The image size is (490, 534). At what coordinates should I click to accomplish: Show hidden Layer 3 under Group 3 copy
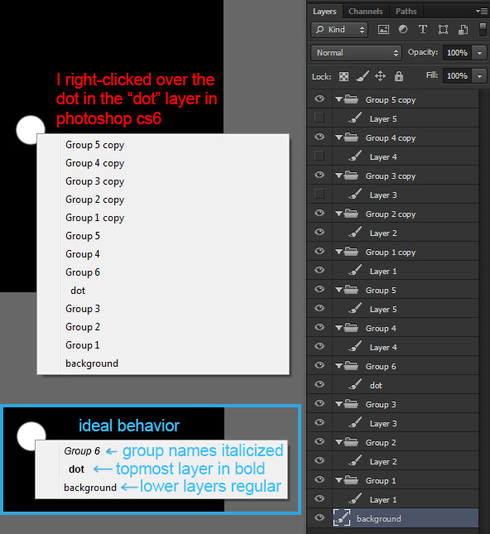(x=319, y=194)
